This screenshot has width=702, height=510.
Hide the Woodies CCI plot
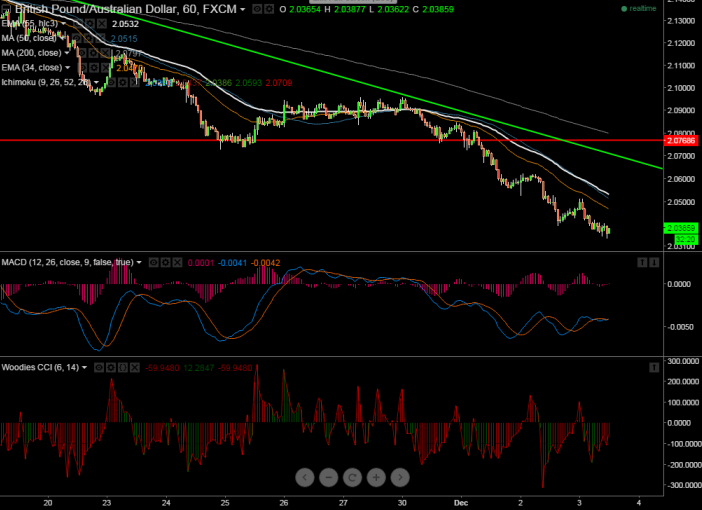[98, 368]
